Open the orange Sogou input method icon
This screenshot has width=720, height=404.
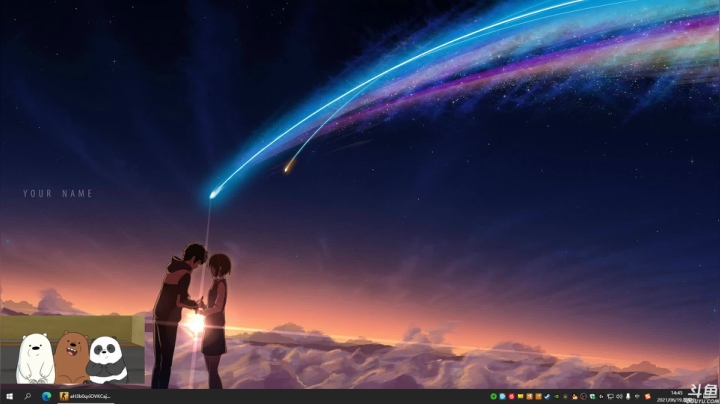[x=647, y=396]
